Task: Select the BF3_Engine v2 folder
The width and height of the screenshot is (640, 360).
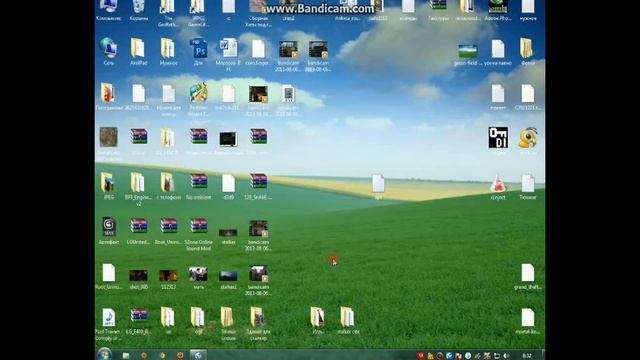Action: click(138, 183)
